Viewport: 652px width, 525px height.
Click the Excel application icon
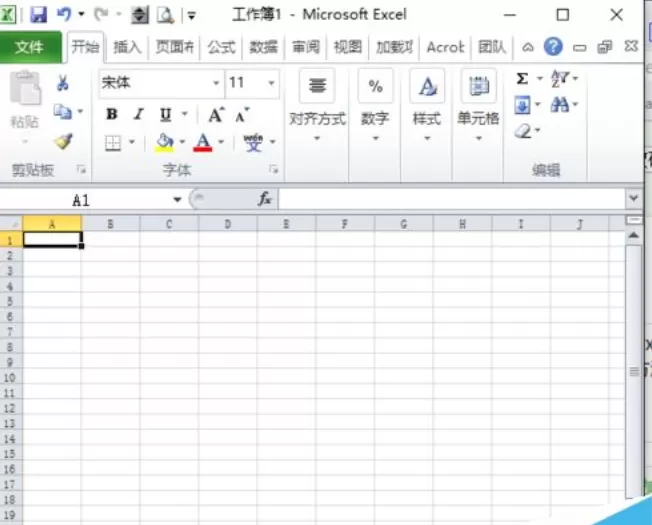[x=7, y=15]
